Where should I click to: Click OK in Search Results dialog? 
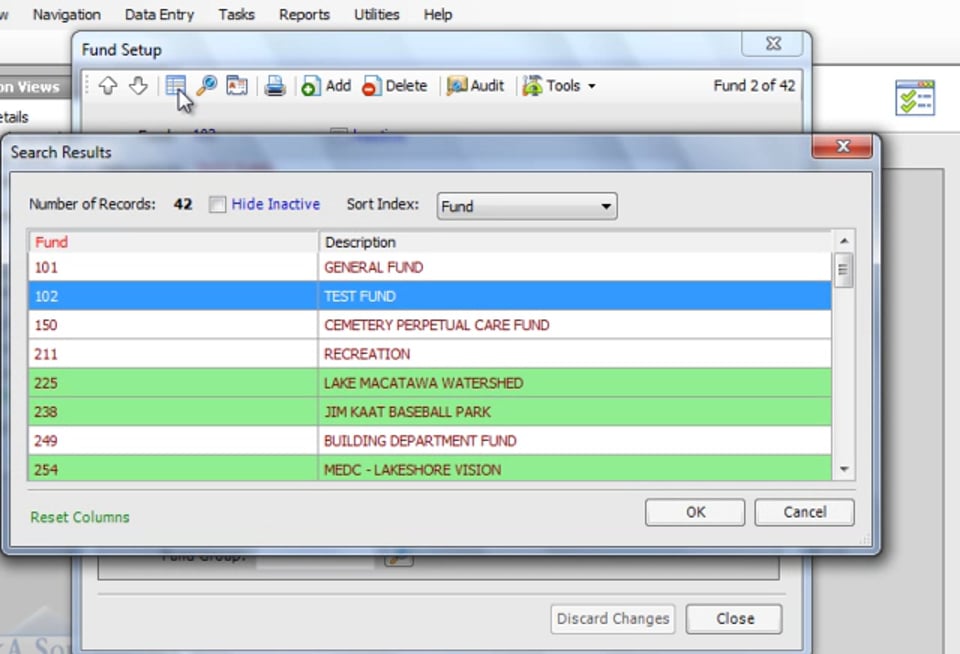[x=695, y=512]
